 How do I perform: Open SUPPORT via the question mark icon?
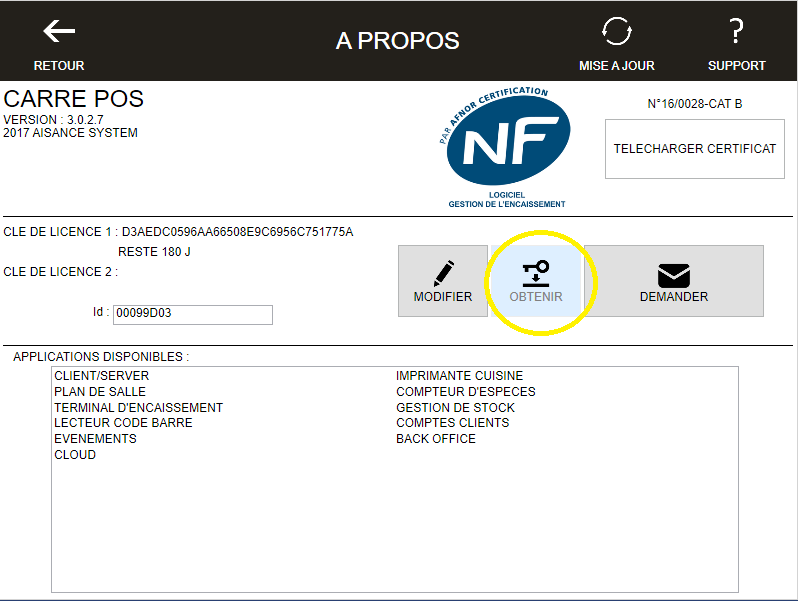736,31
